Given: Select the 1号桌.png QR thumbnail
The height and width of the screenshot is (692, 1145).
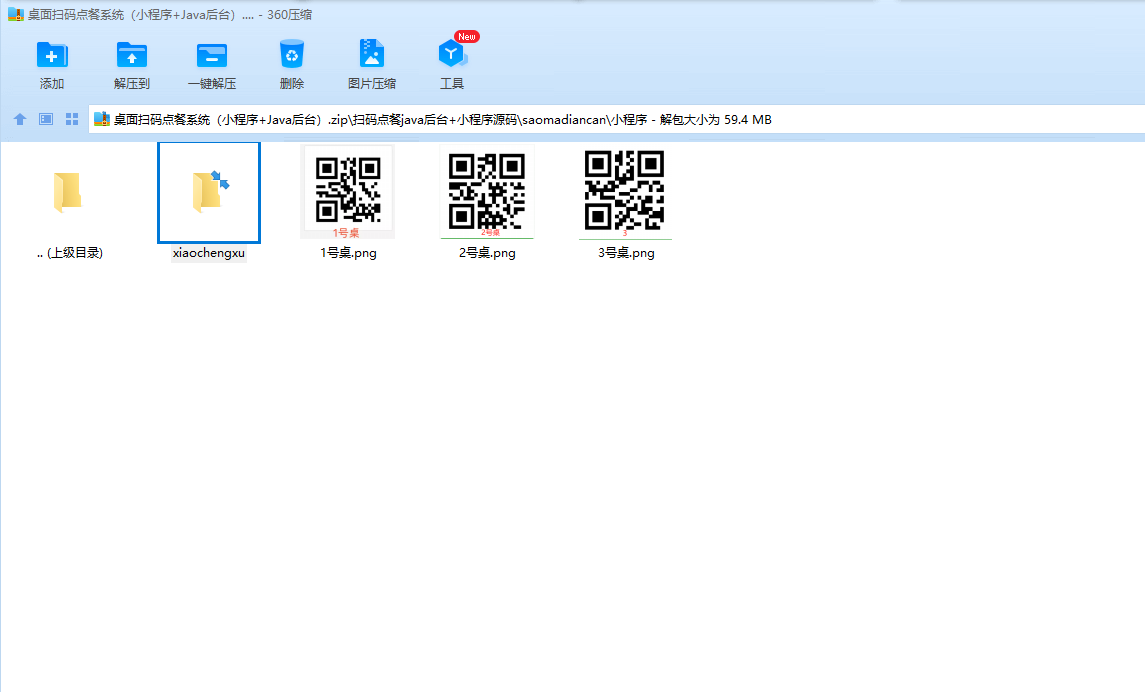Looking at the screenshot, I should tap(348, 191).
